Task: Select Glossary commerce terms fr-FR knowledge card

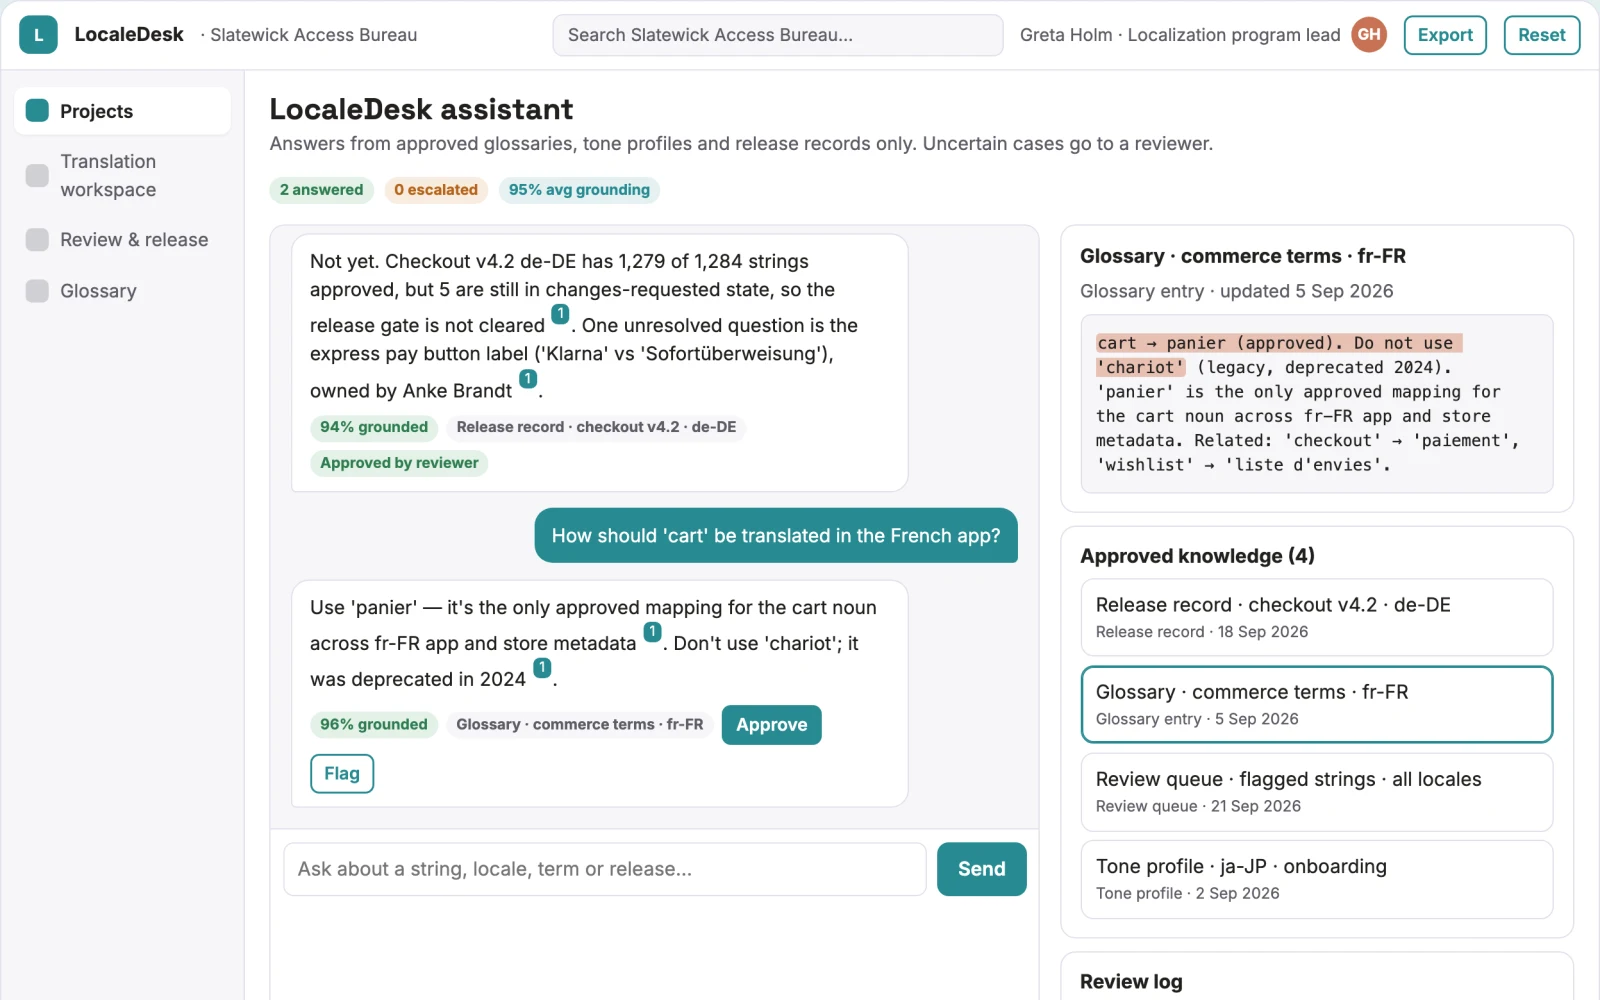Action: [x=1316, y=704]
